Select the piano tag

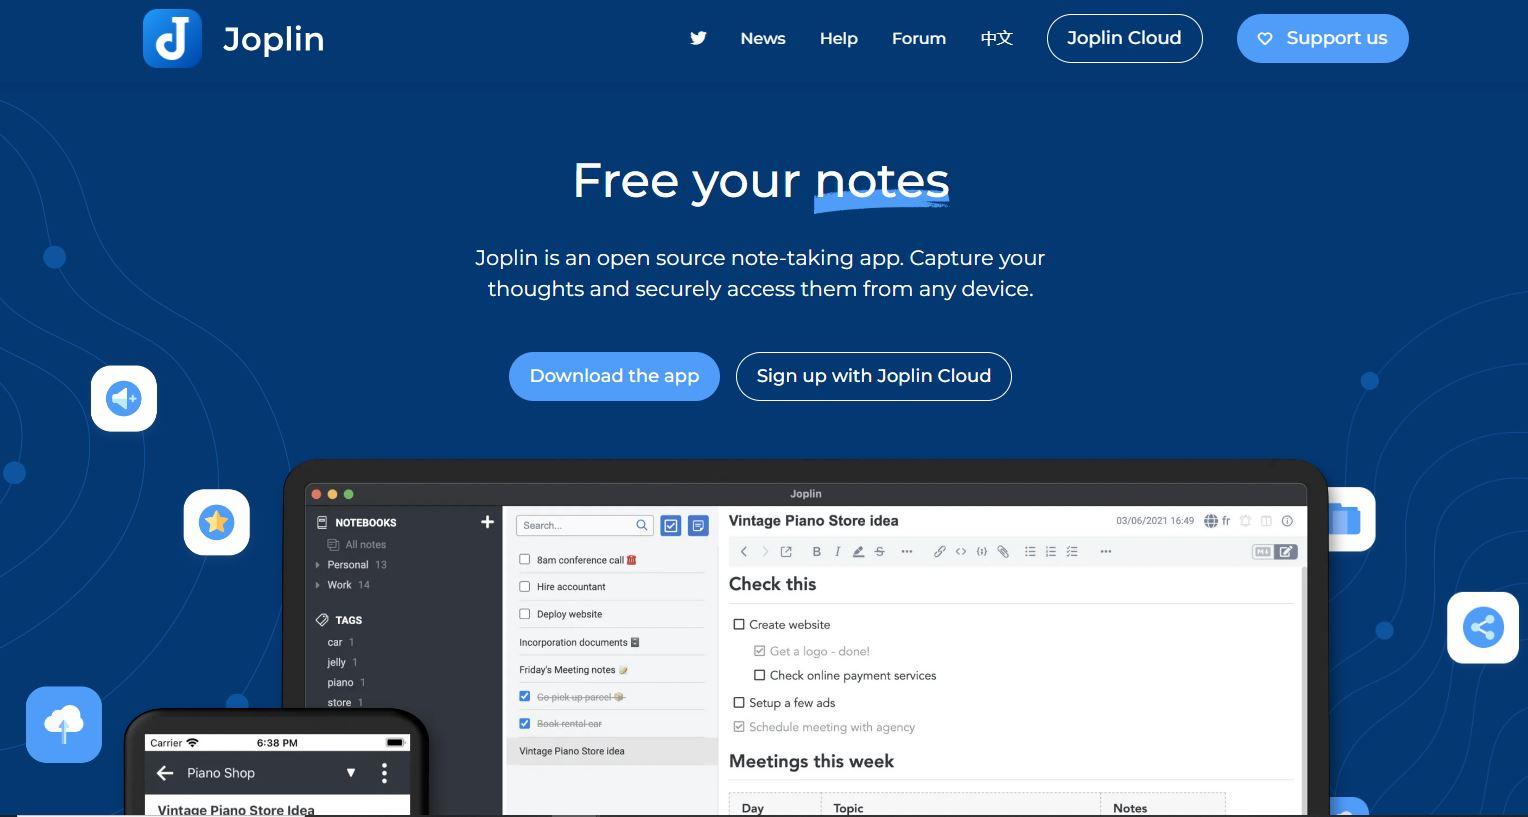coord(340,682)
